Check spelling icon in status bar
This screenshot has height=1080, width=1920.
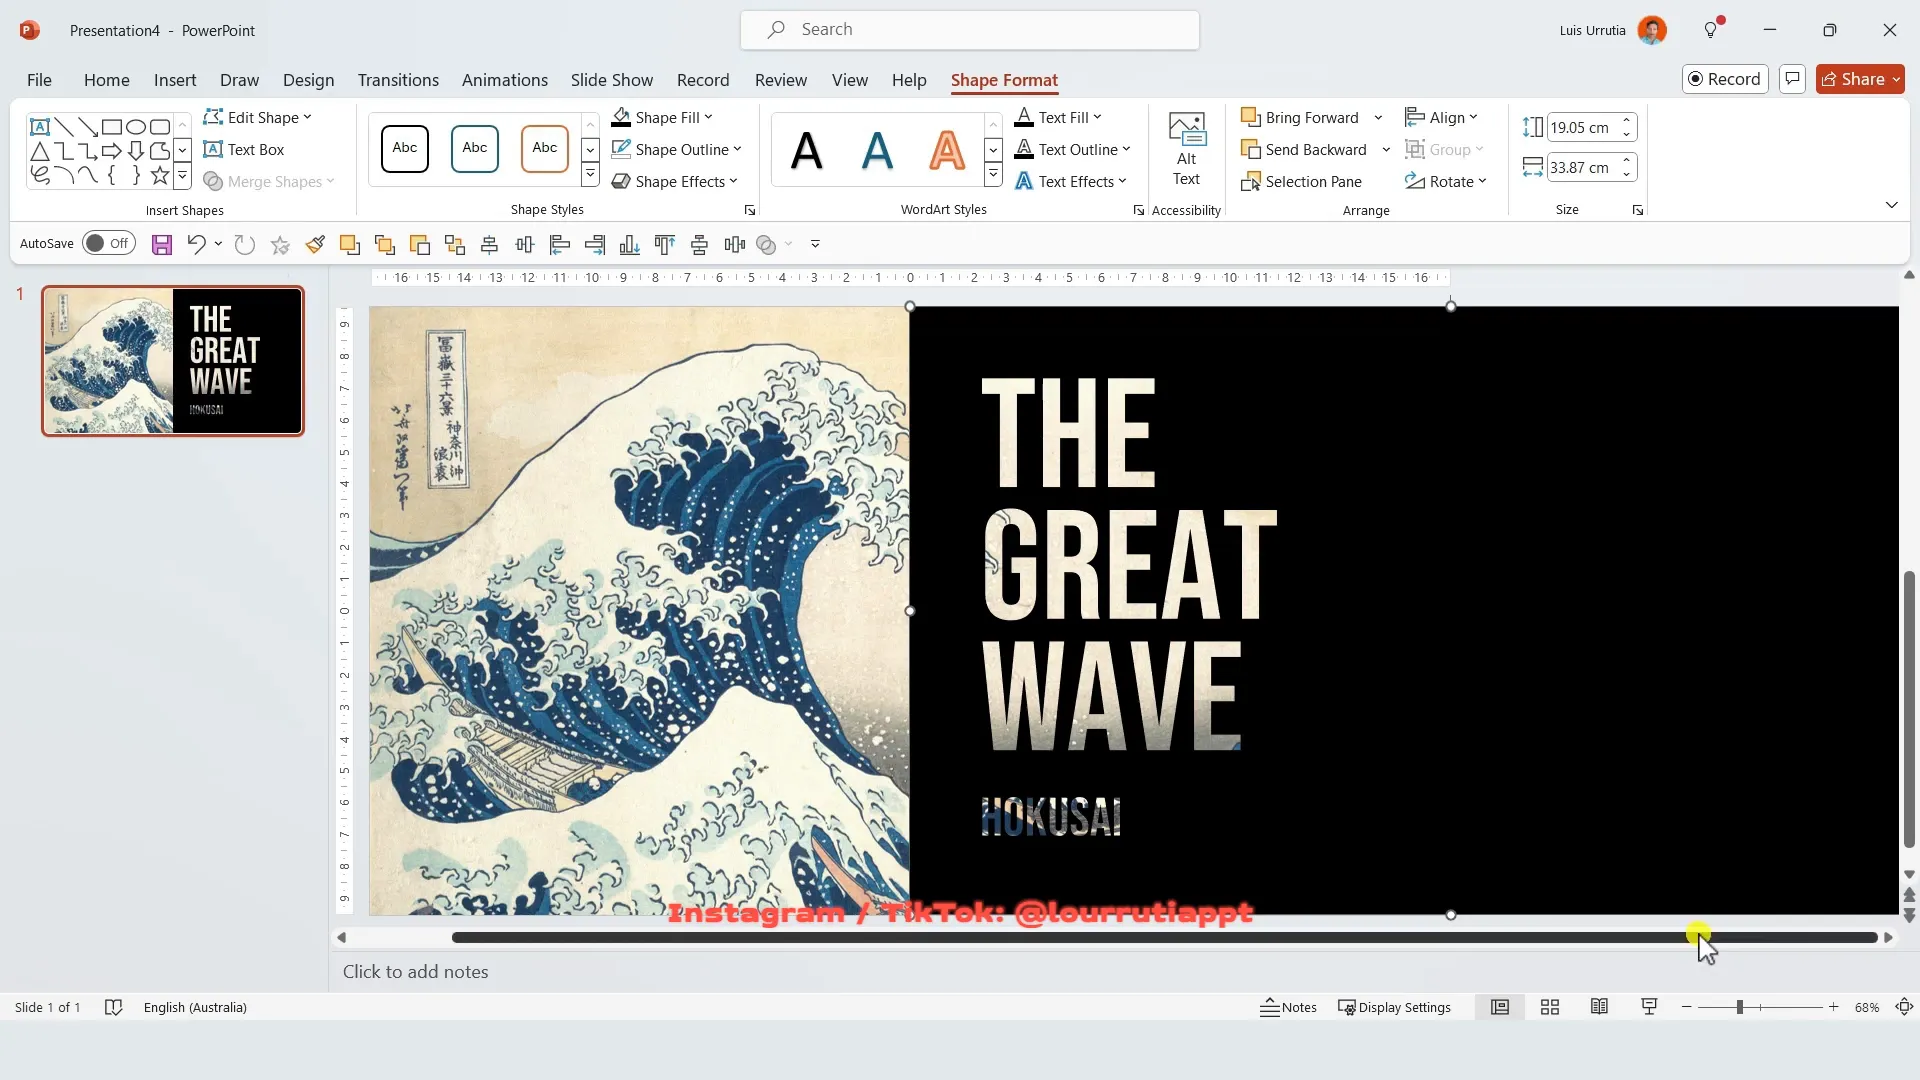[x=113, y=1007]
